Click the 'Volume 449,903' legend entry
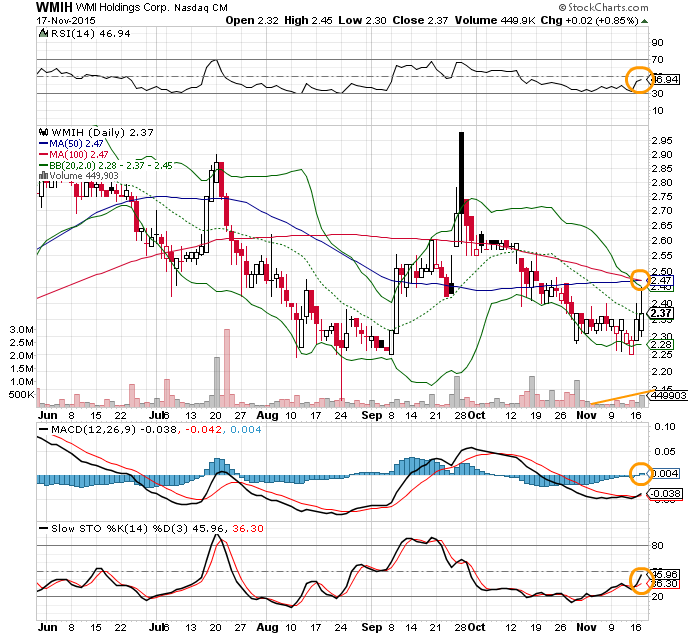 click(x=84, y=176)
